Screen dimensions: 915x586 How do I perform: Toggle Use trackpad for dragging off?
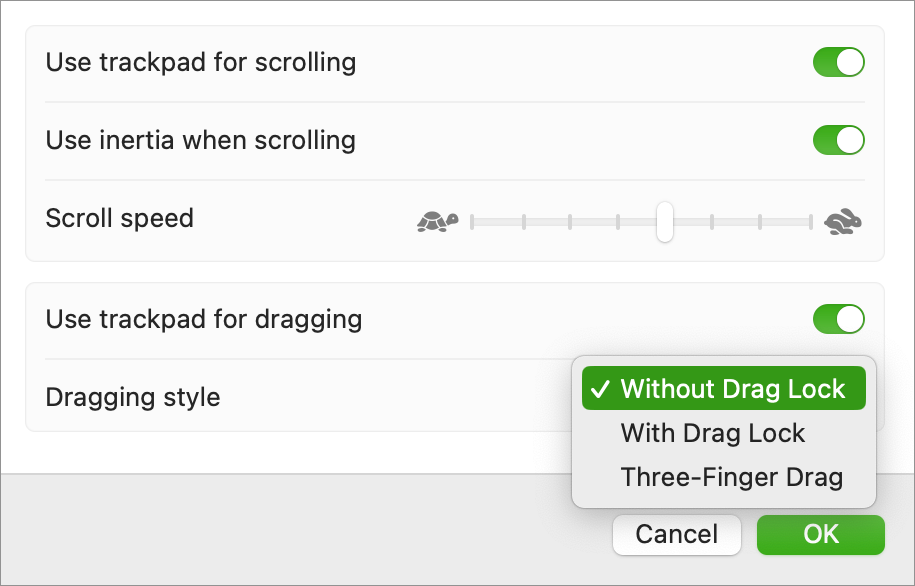(x=839, y=319)
